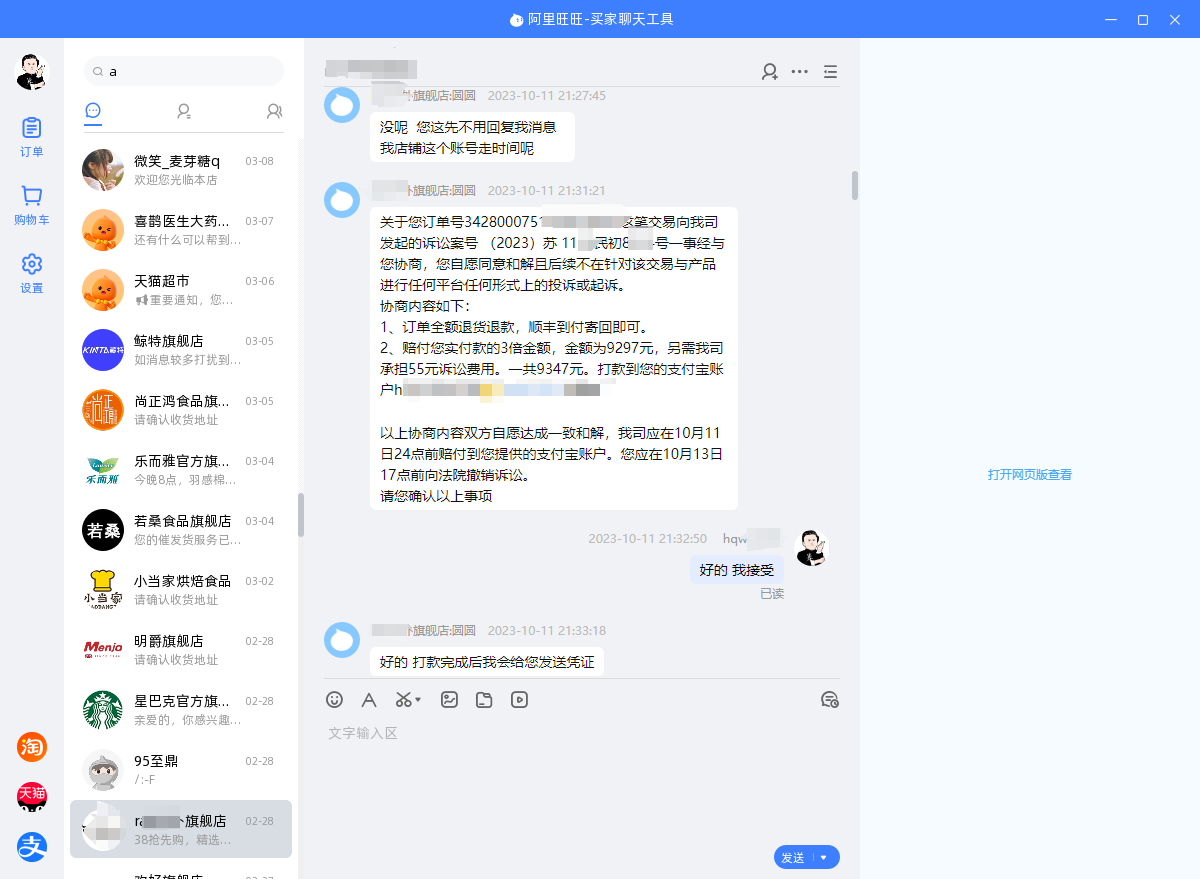Viewport: 1200px width, 879px height.
Task: Open the 购物车 shopping cart
Action: coord(32,205)
